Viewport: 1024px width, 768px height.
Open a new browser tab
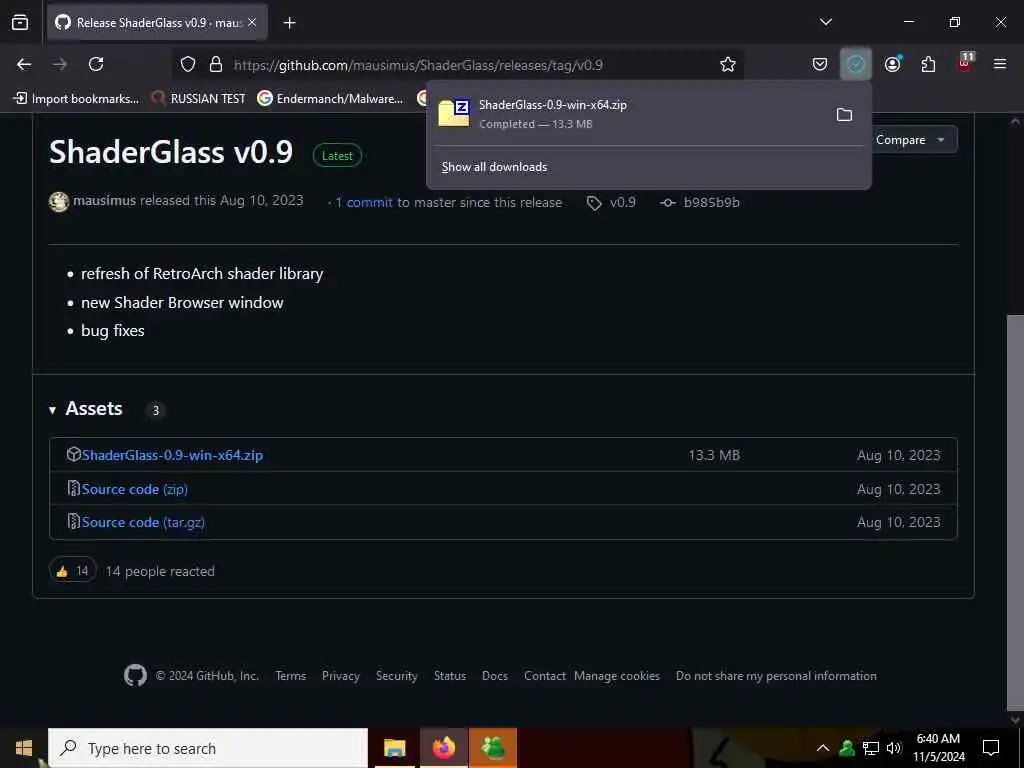click(x=289, y=23)
